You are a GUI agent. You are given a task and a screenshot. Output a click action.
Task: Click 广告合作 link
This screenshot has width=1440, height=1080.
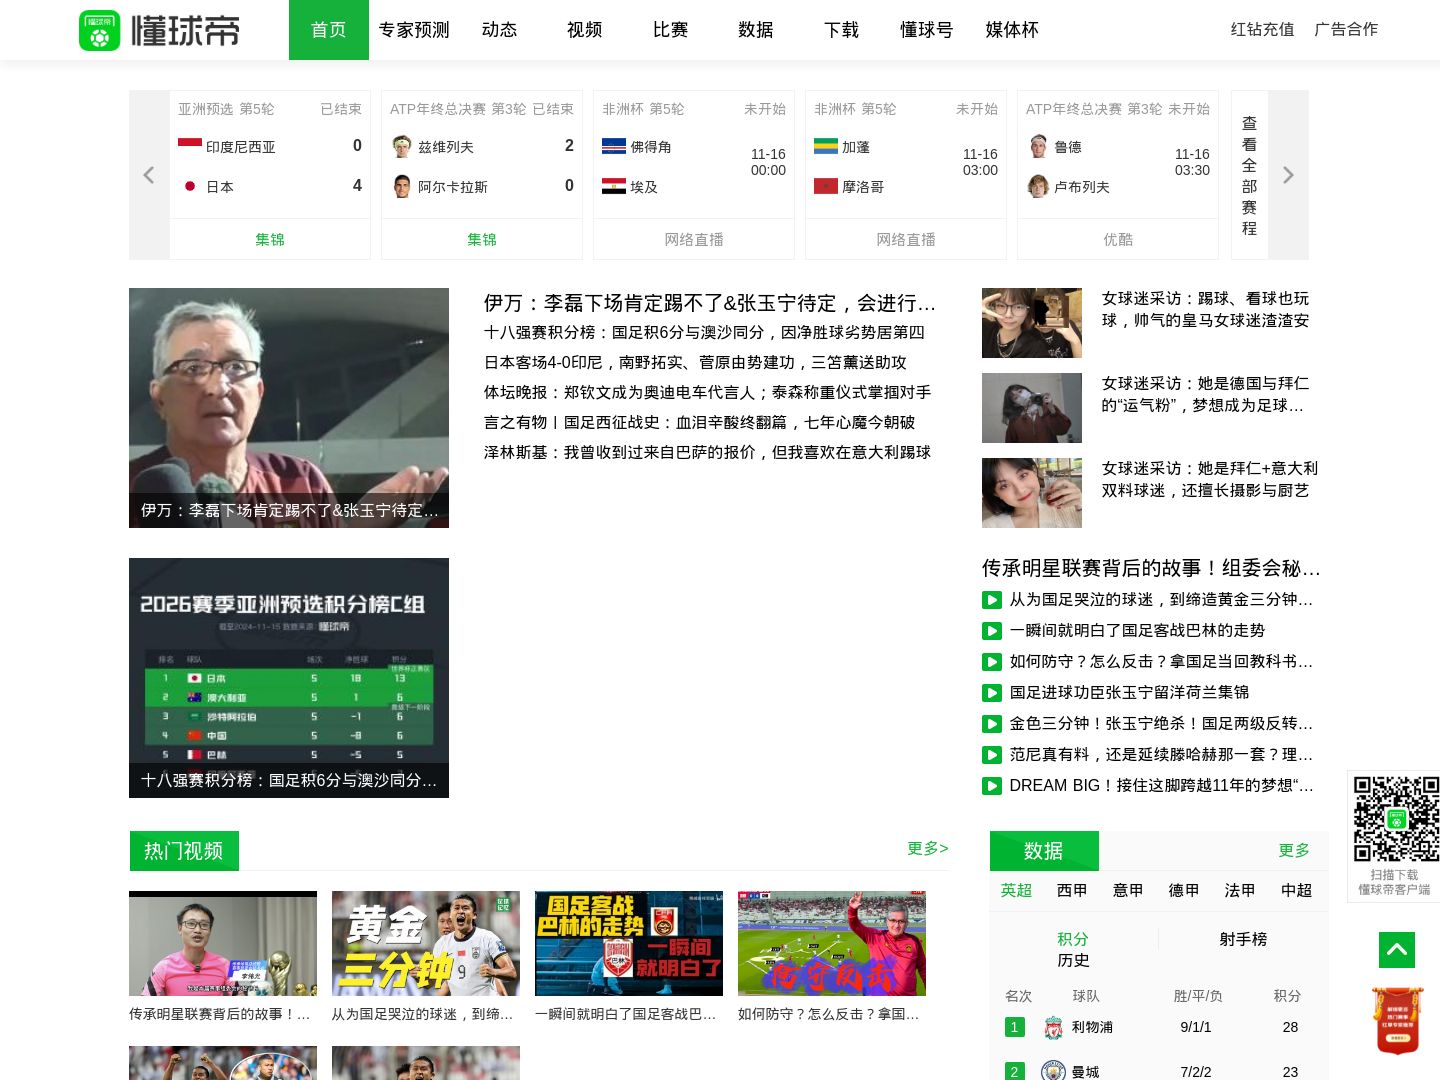click(x=1346, y=30)
